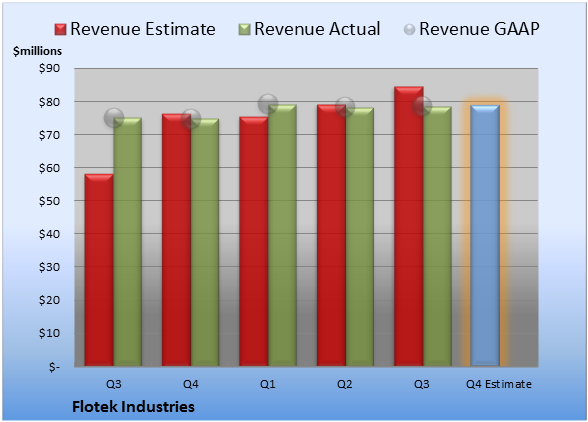Click the '$20' axis value
Image resolution: width=588 pixels, height=422 pixels.
pos(49,300)
